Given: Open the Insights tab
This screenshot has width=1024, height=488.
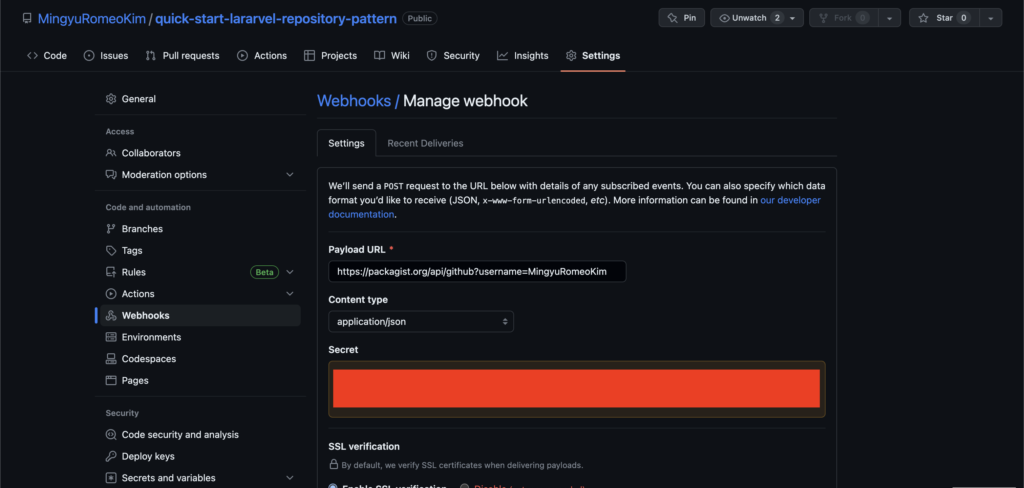Looking at the screenshot, I should pos(522,56).
